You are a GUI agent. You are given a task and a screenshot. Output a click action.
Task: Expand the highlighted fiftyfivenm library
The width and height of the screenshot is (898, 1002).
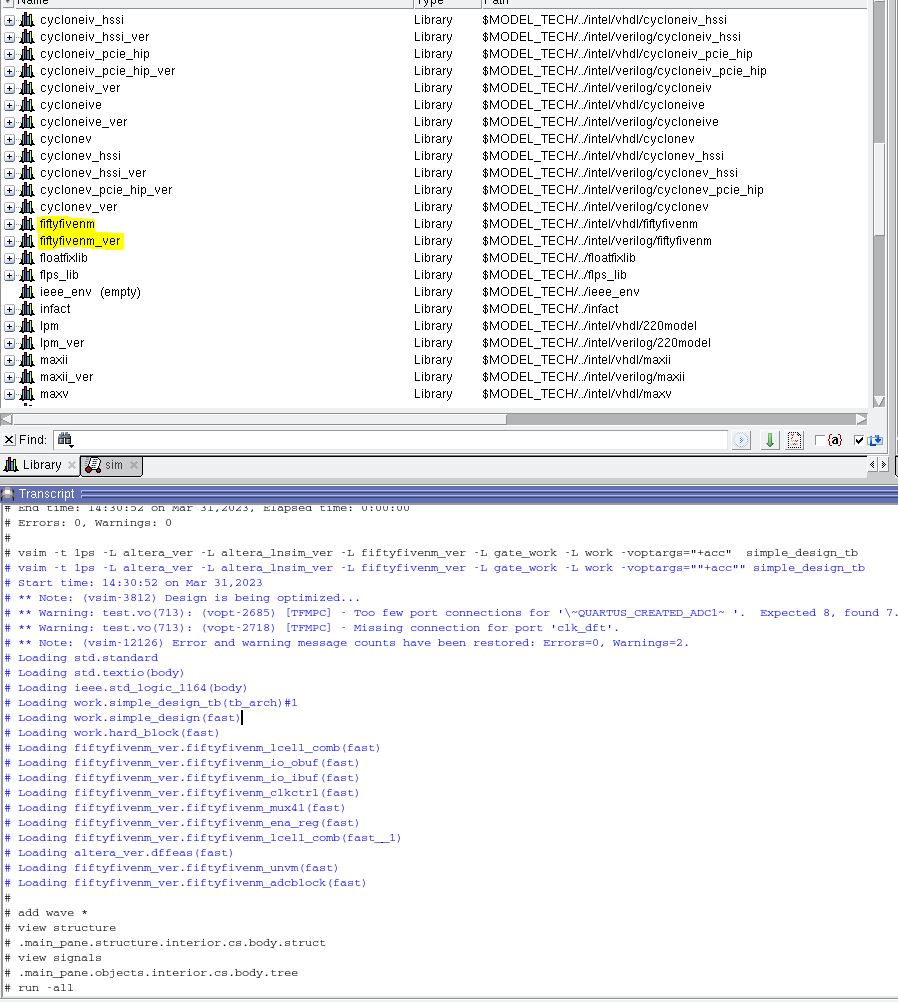point(10,224)
